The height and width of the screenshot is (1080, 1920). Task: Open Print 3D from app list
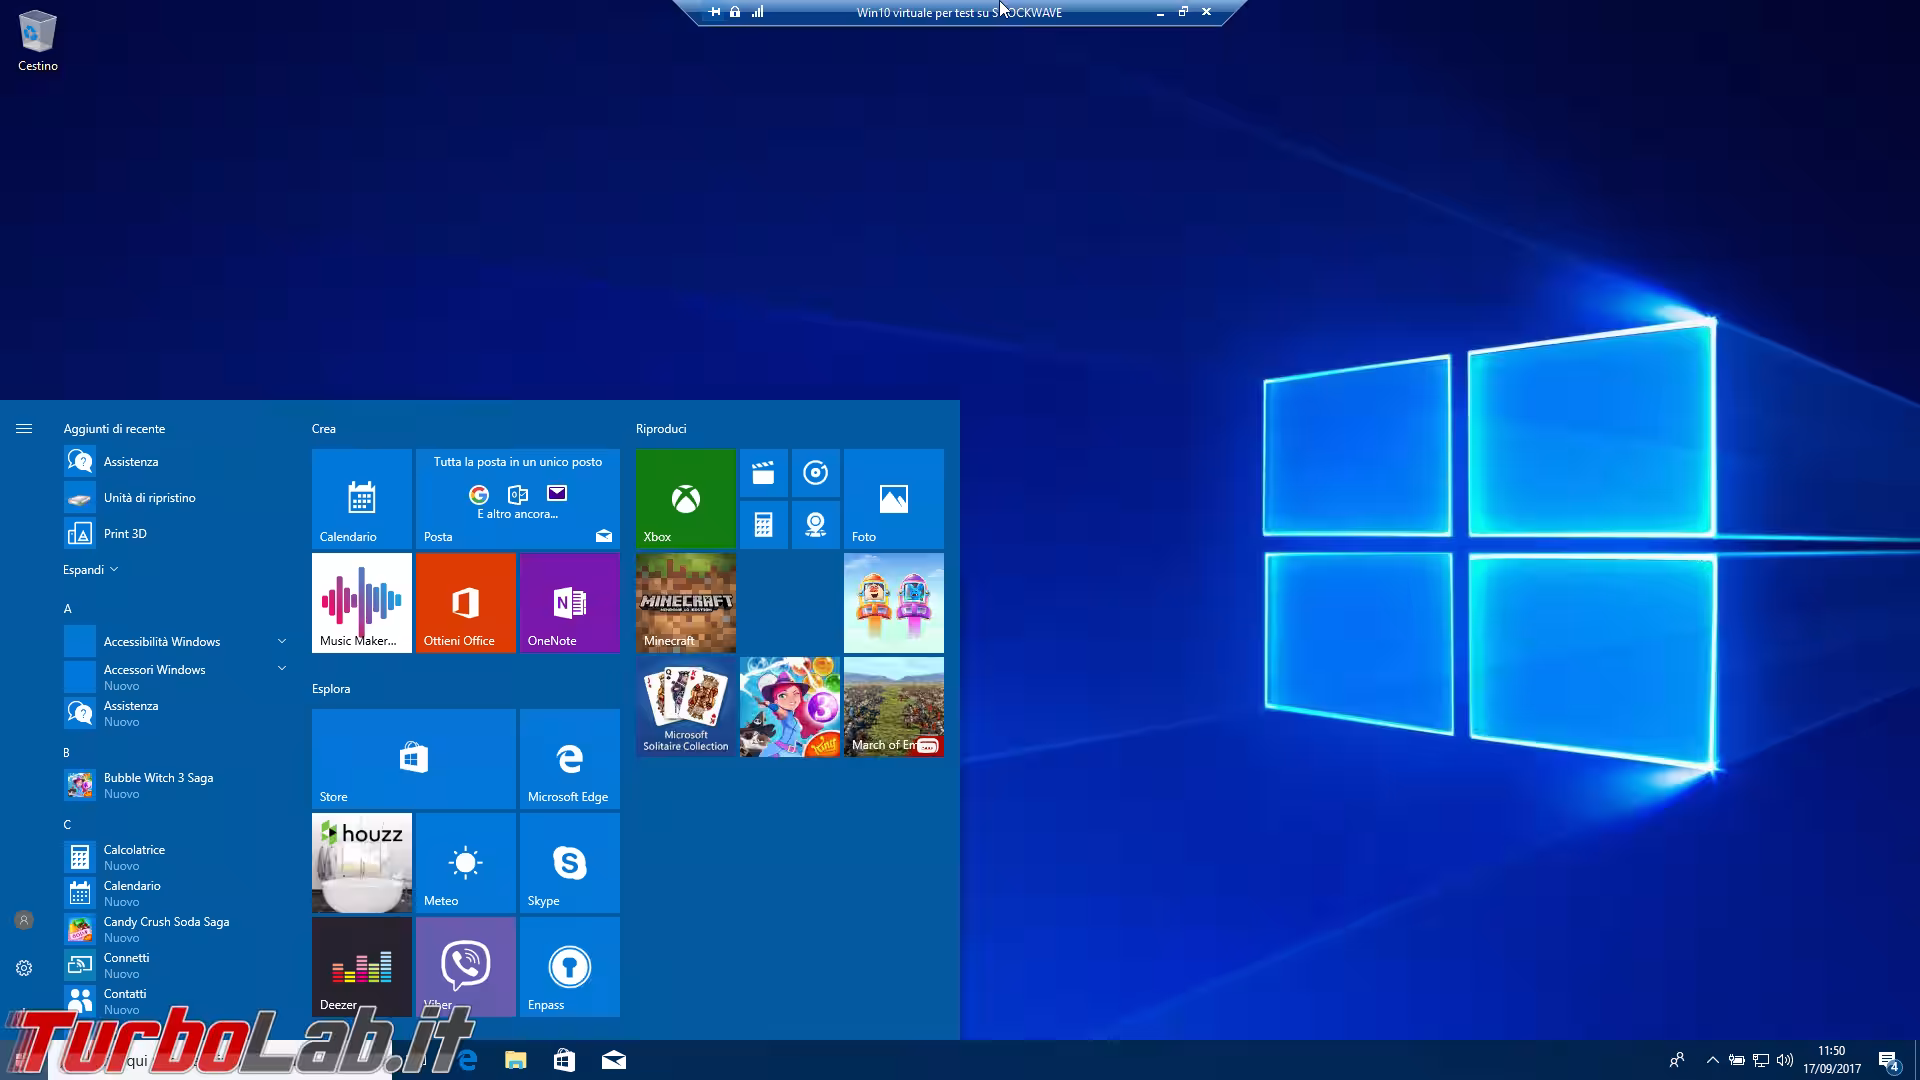[125, 534]
